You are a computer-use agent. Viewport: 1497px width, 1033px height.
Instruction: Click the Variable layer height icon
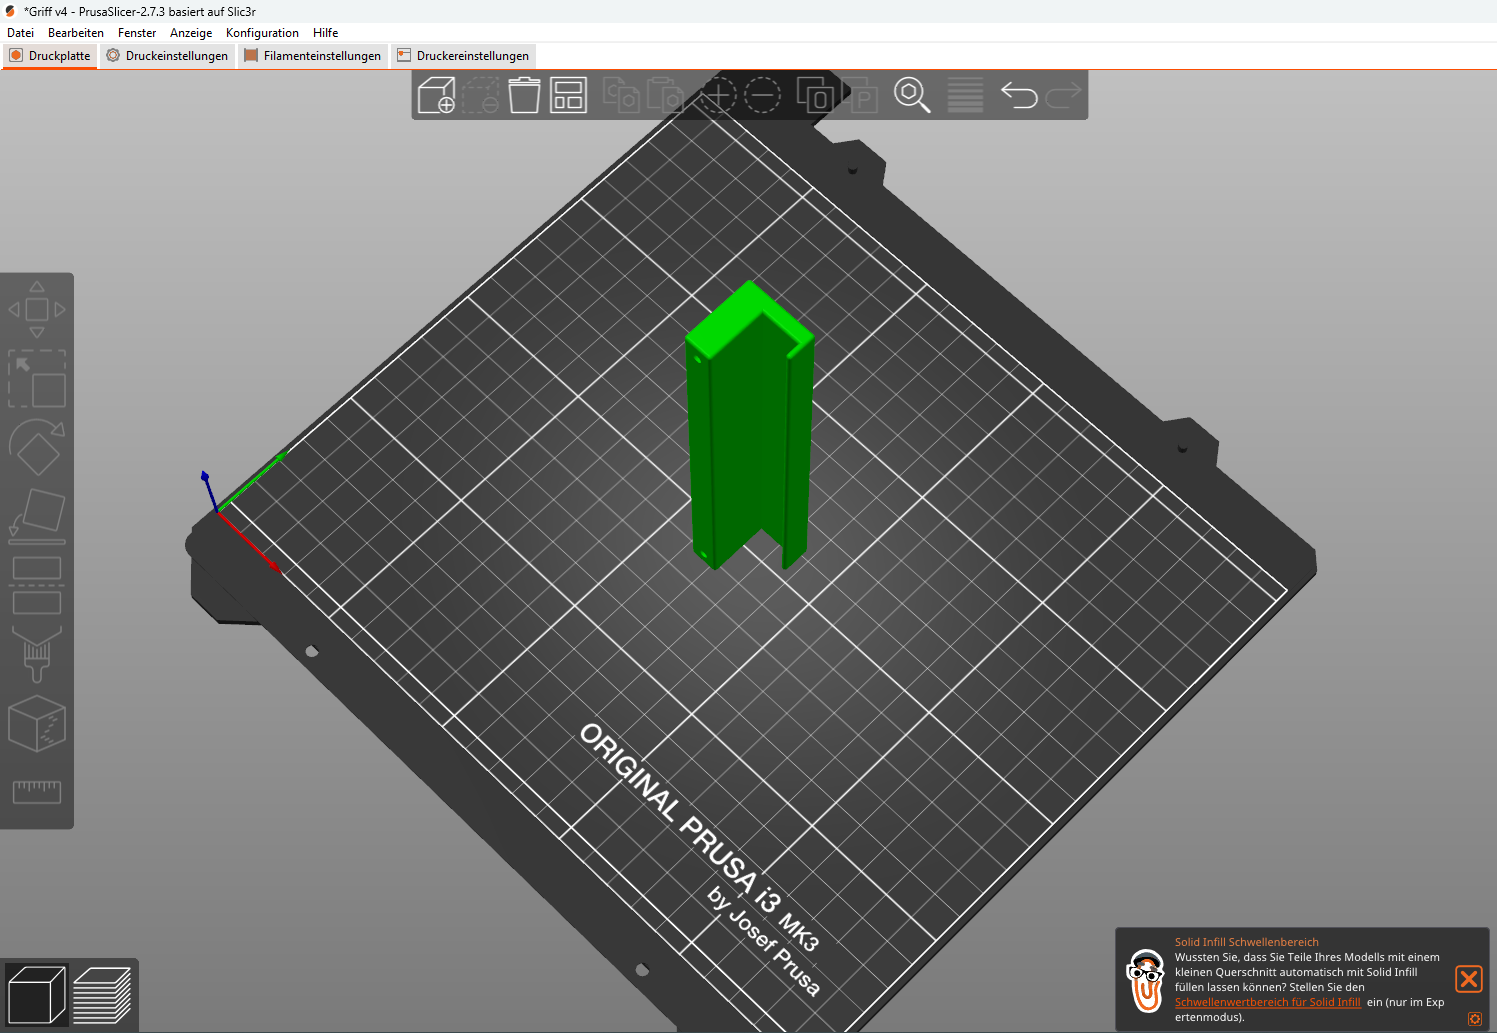coord(965,95)
